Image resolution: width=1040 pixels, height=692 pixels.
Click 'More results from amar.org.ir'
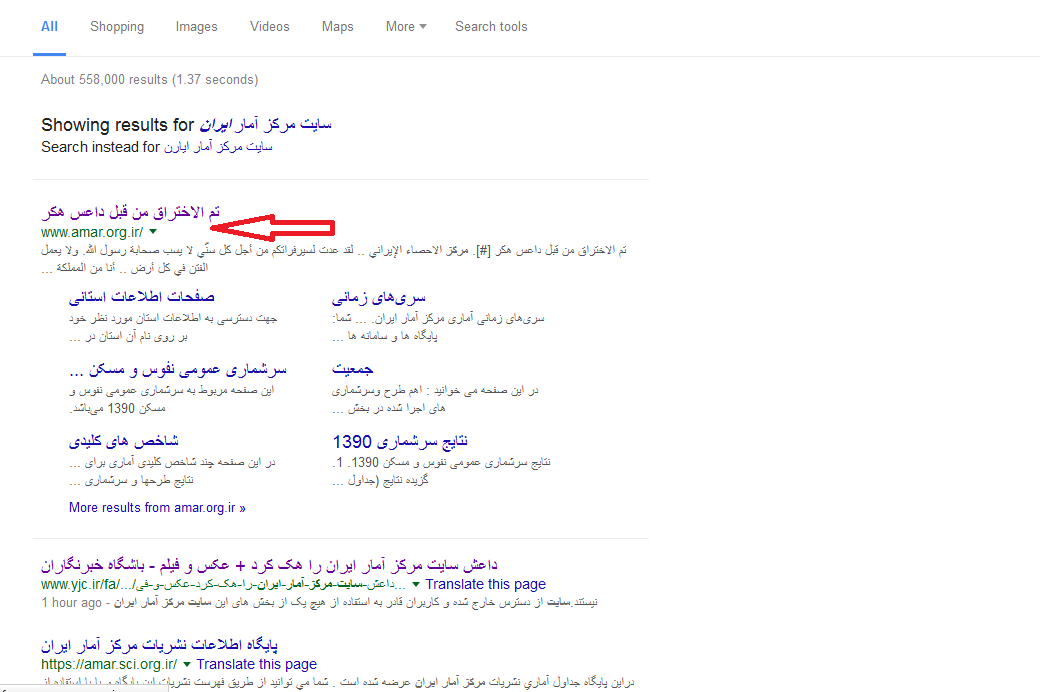tap(157, 507)
